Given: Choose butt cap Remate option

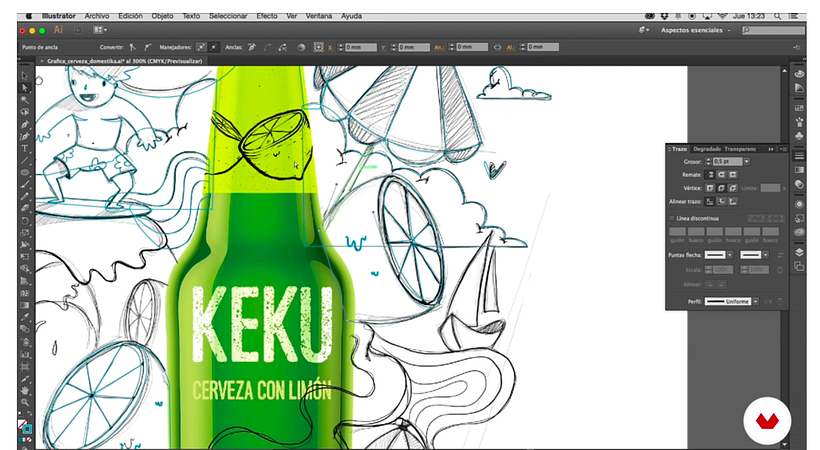Looking at the screenshot, I should [710, 175].
